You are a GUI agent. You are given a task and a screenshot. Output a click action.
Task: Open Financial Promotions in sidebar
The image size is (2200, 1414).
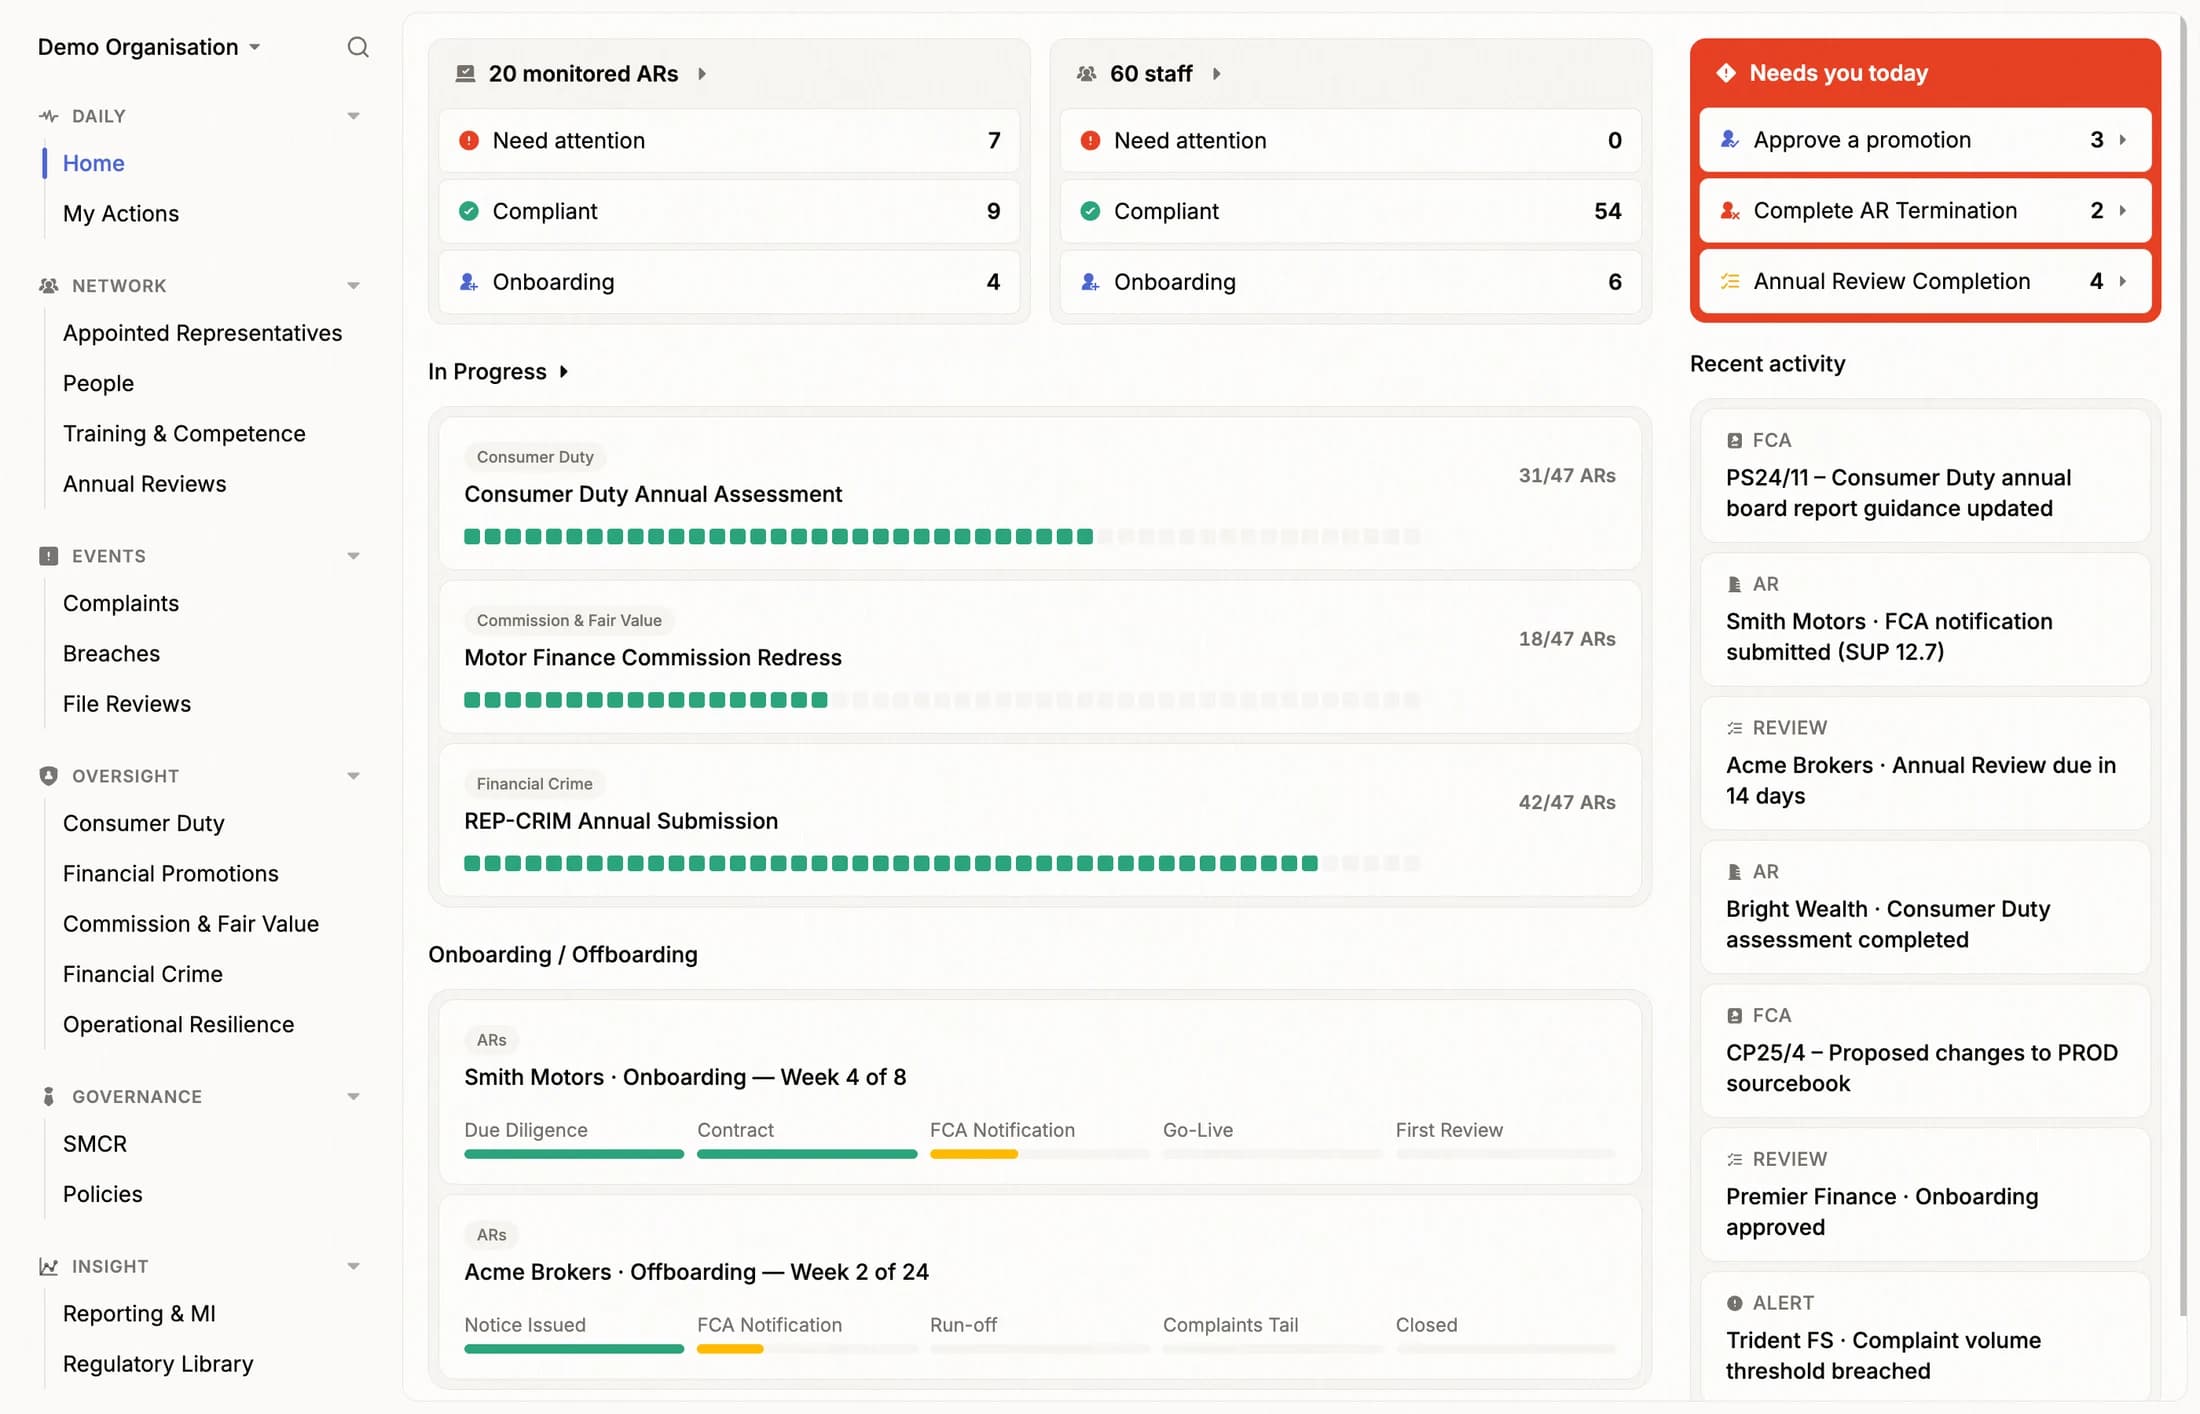click(x=171, y=873)
